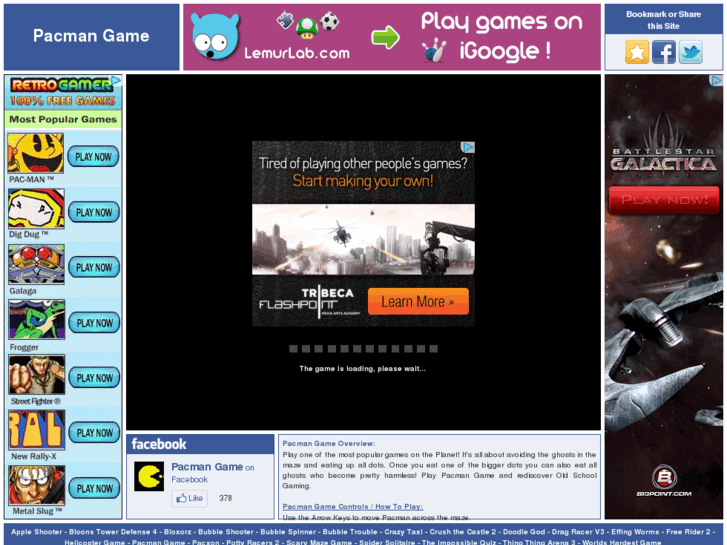Open AdChoices icon on Retro Gamer ad

click(x=116, y=81)
